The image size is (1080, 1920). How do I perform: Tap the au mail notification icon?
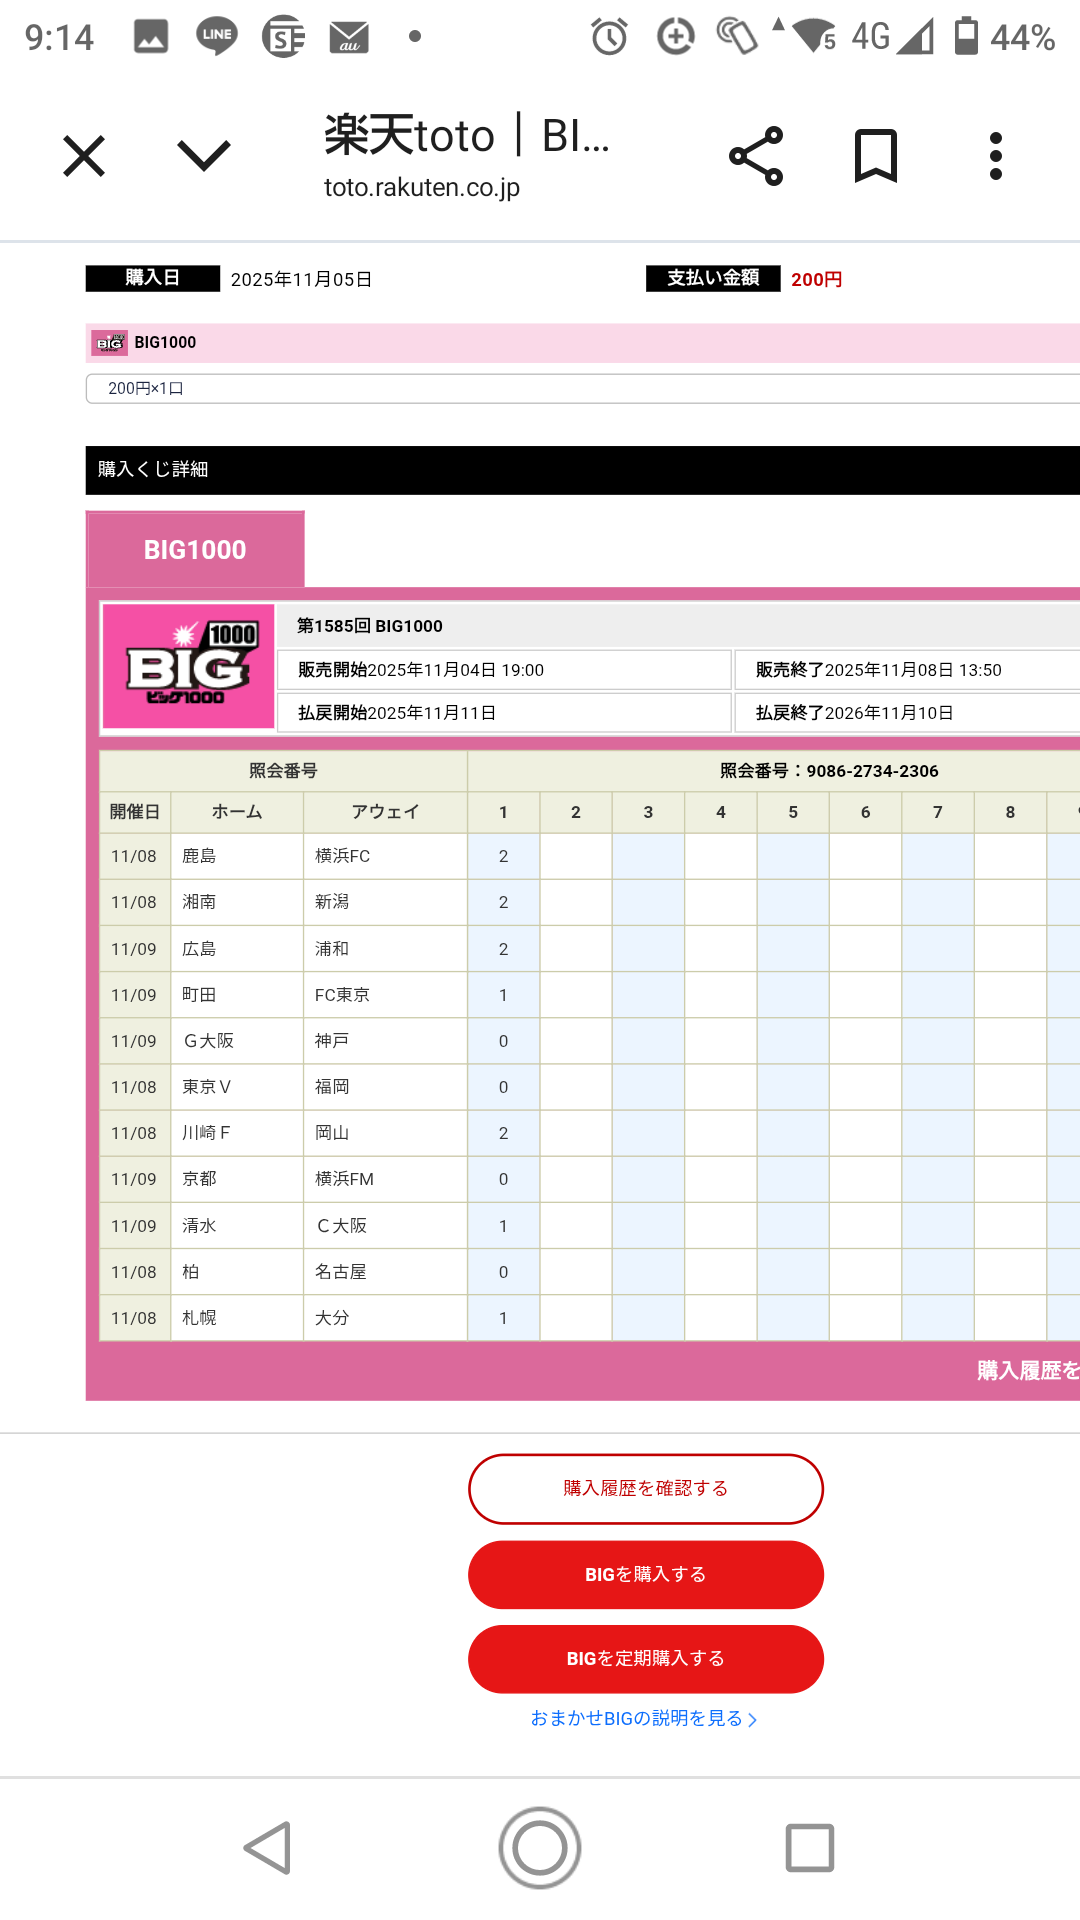tap(349, 38)
